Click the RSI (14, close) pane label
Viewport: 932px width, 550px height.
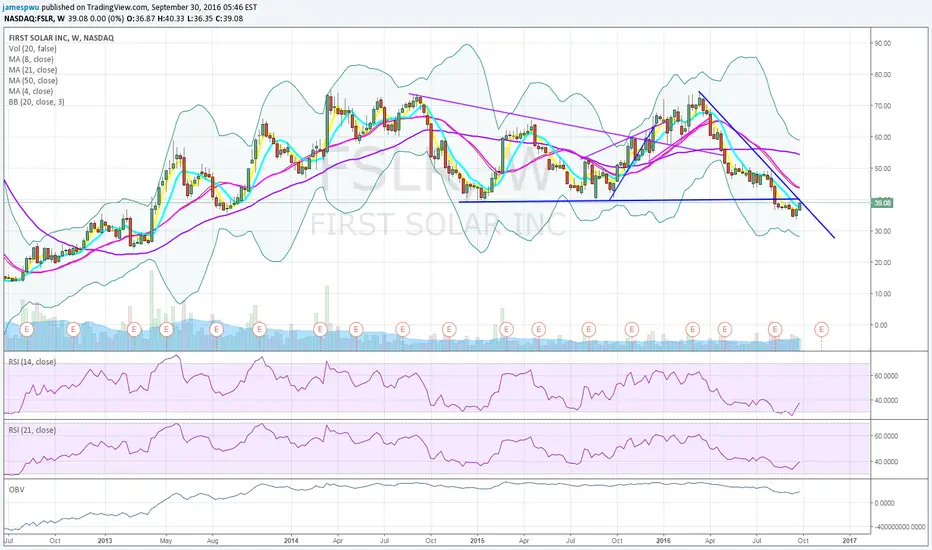pos(32,362)
